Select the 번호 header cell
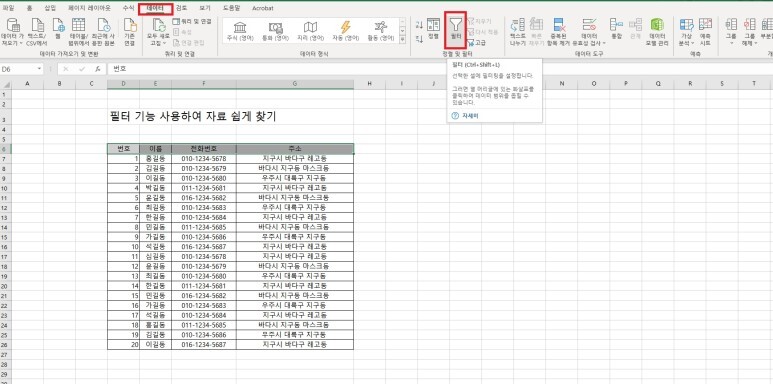Image resolution: width=773 pixels, height=384 pixels. [x=123, y=148]
